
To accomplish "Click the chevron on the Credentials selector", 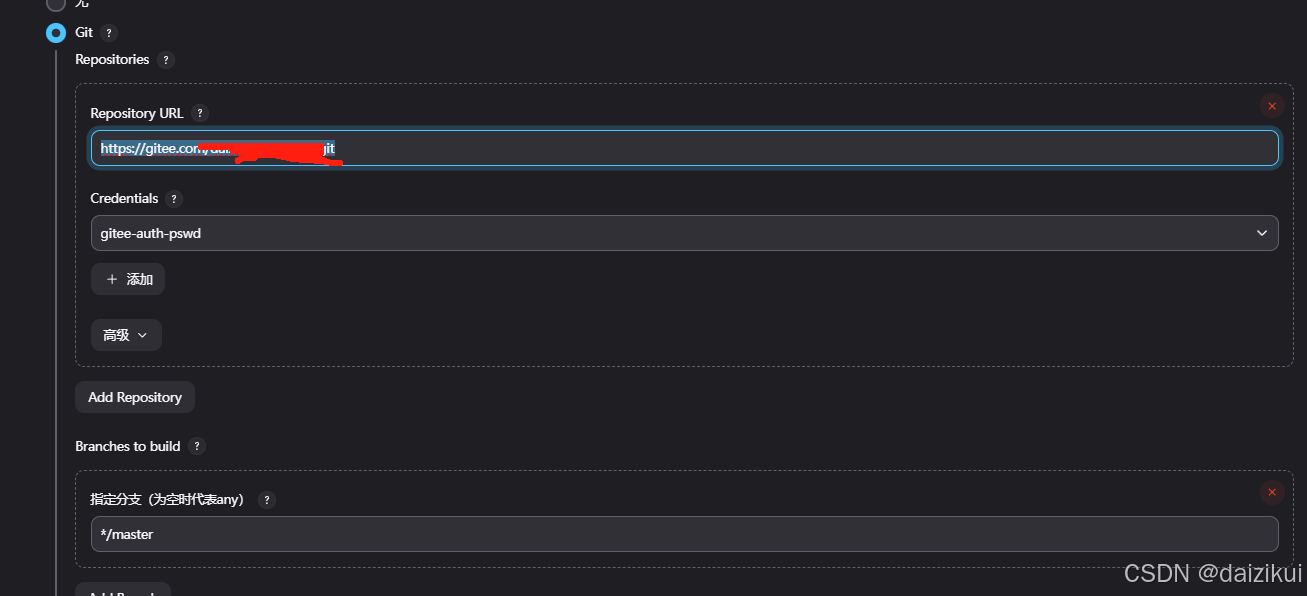I will click(x=1263, y=233).
